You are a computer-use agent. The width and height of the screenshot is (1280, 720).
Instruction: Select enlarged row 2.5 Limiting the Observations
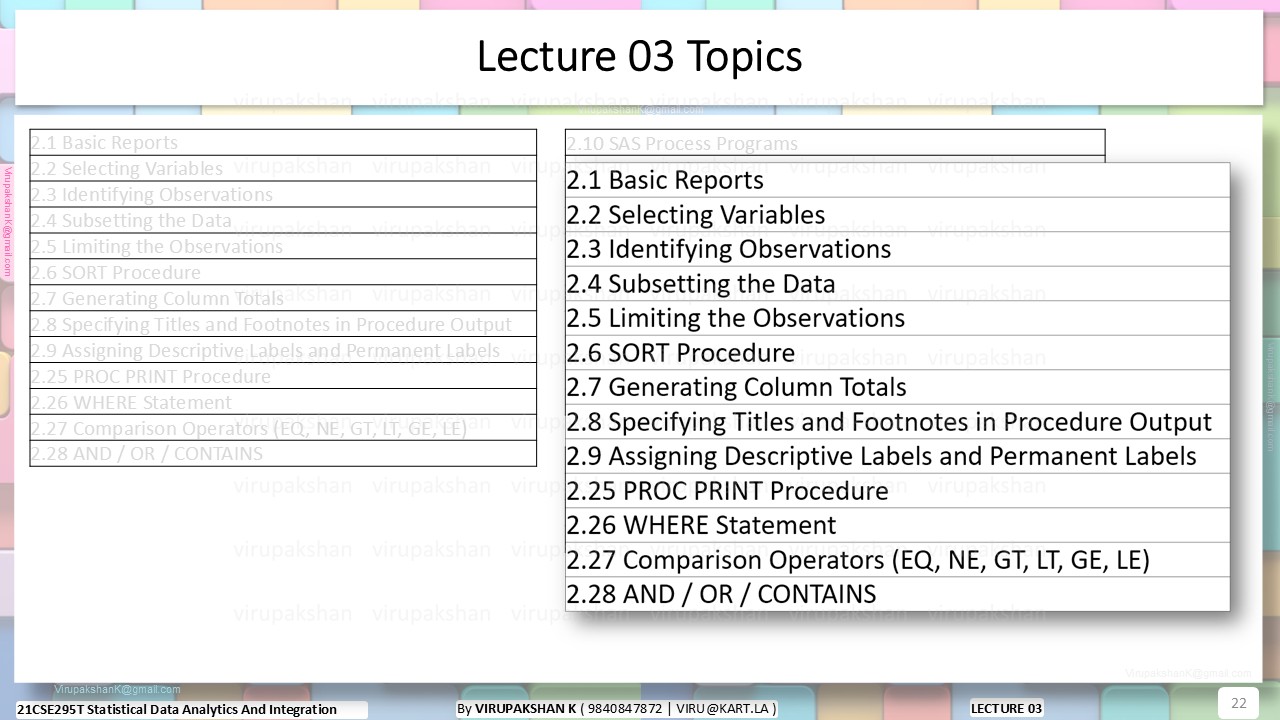point(897,318)
